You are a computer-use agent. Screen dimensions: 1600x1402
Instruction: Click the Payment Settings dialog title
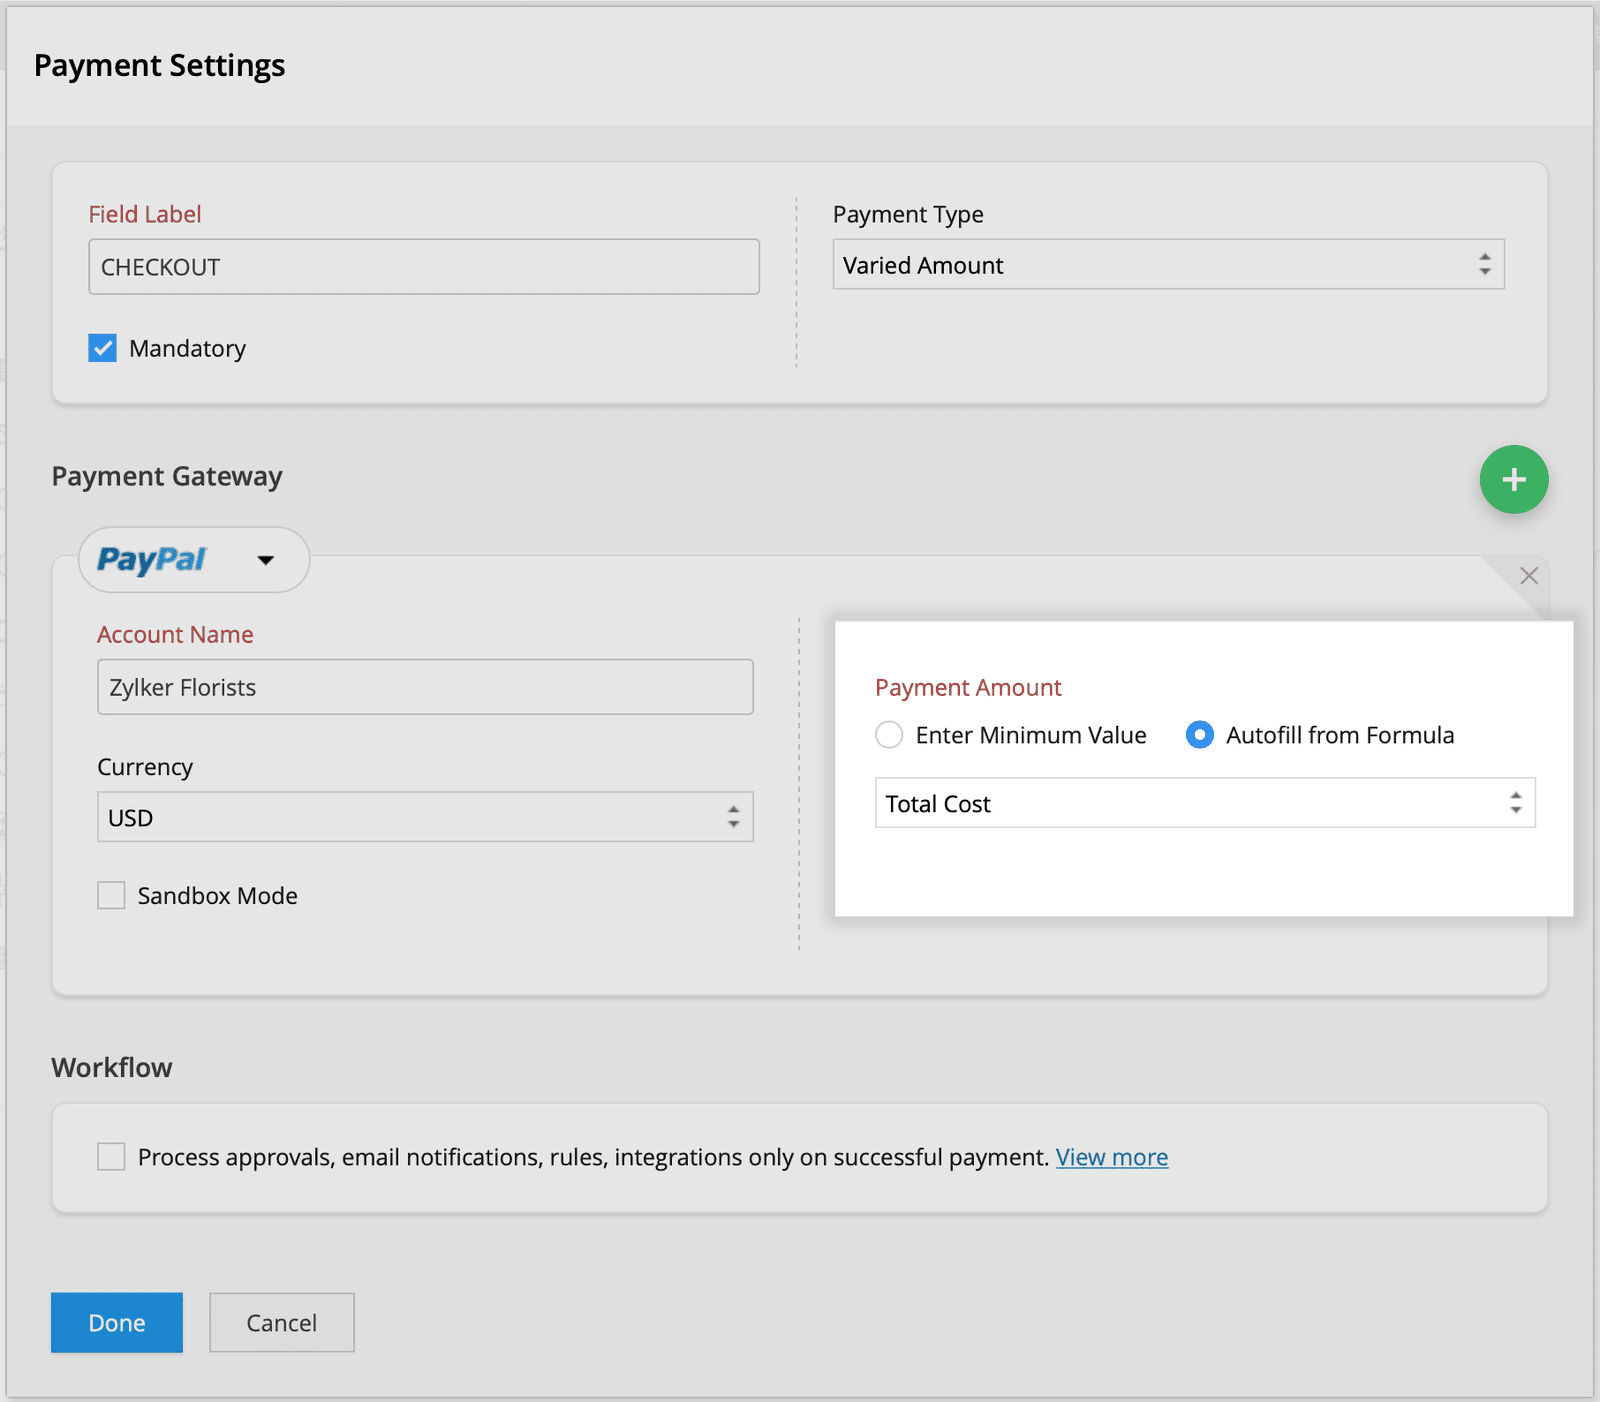click(x=160, y=66)
